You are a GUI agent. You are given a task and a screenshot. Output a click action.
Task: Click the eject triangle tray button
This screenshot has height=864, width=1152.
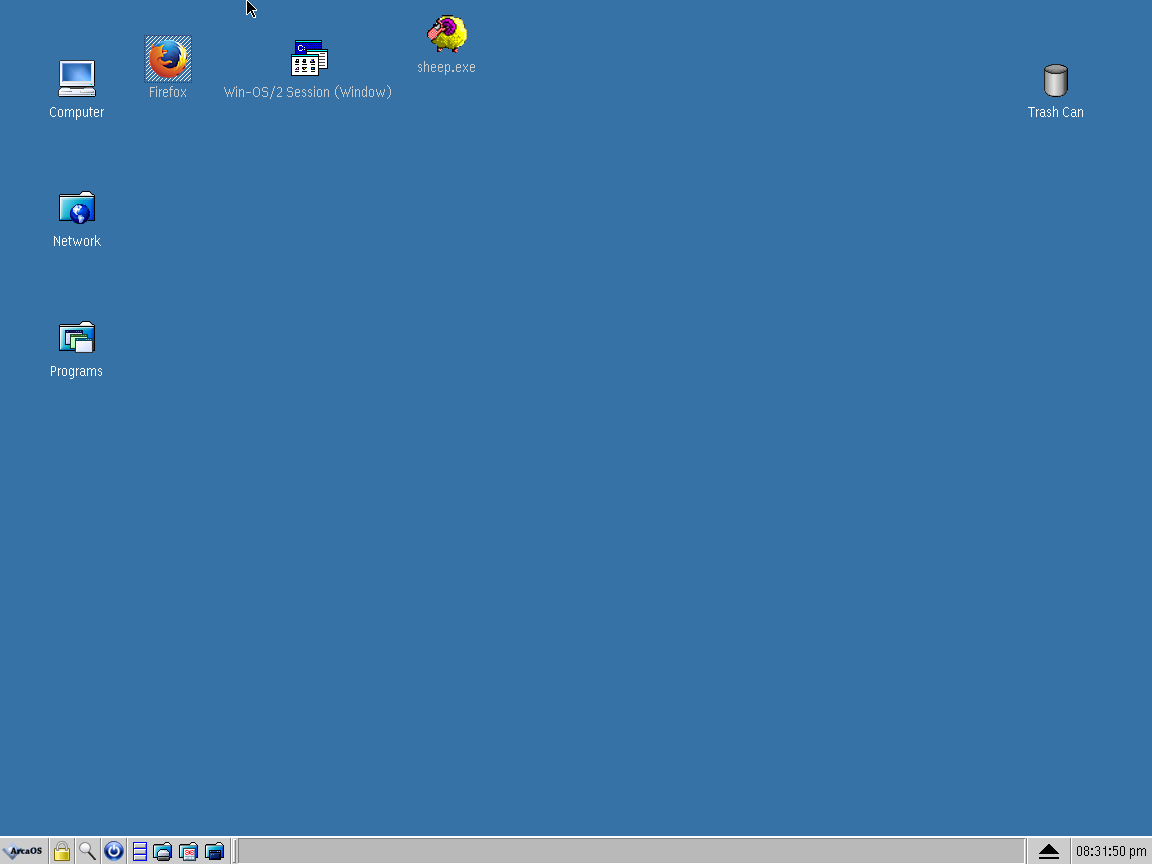pos(1048,851)
